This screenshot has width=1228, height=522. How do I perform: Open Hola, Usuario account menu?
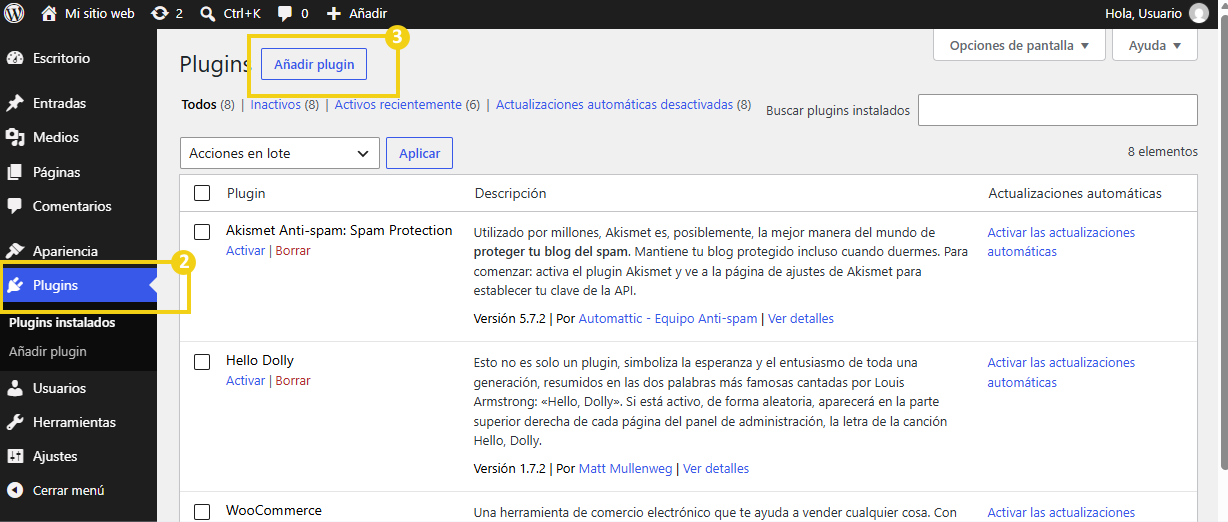coord(1156,13)
